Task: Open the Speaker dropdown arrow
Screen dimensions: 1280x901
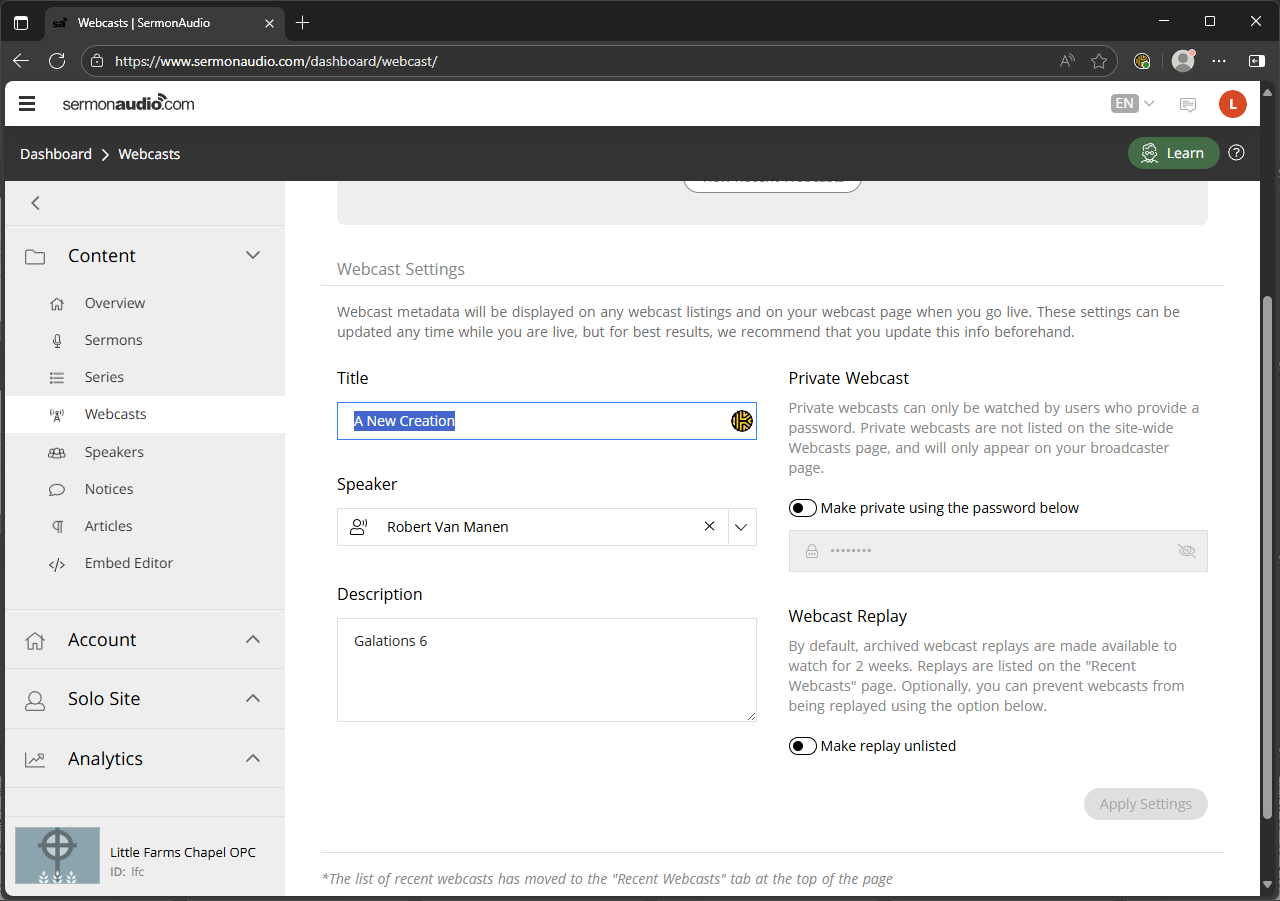Action: 741,526
